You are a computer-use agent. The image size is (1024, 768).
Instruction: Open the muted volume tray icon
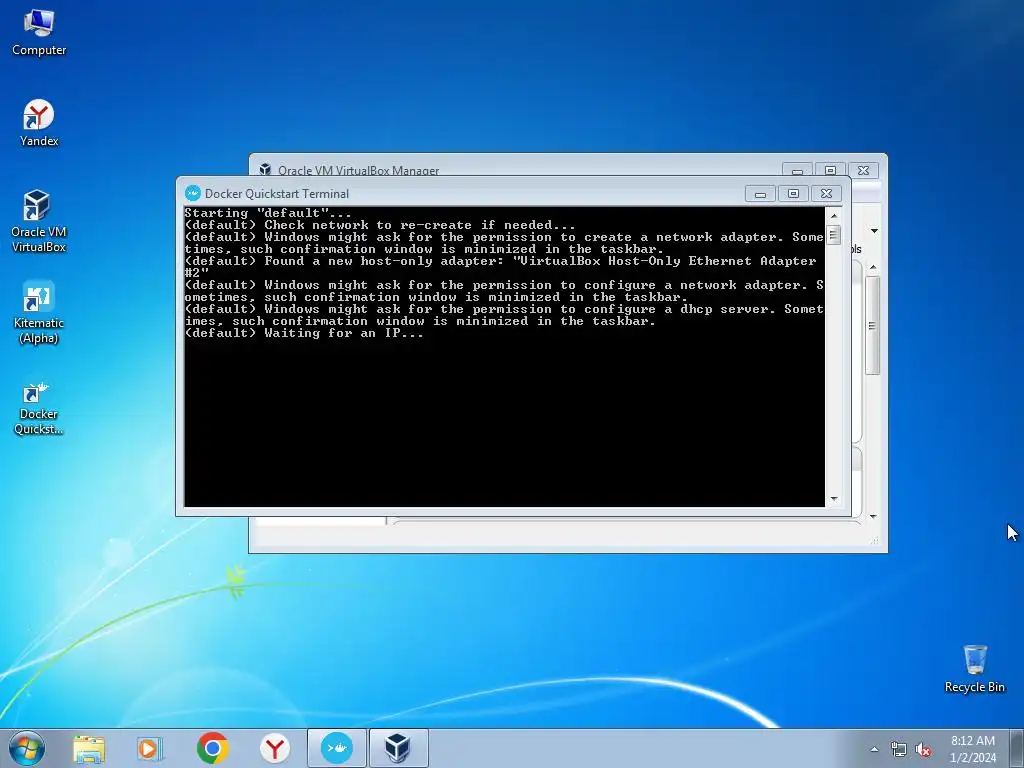tap(923, 750)
